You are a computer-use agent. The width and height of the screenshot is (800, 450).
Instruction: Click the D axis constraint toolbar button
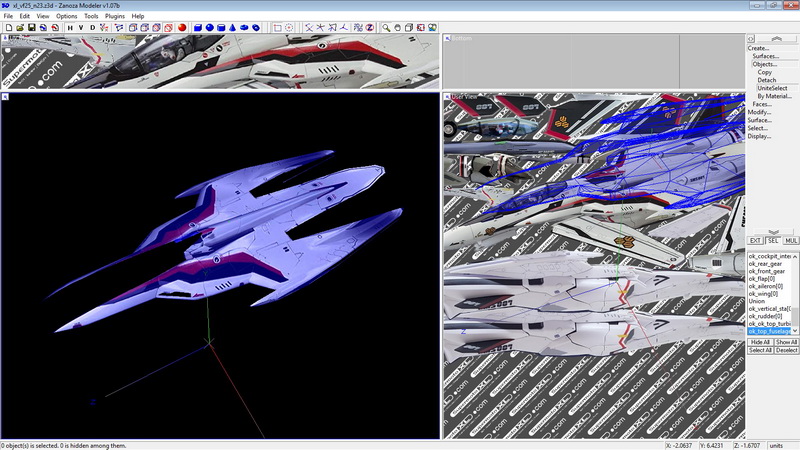pyautogui.click(x=92, y=28)
